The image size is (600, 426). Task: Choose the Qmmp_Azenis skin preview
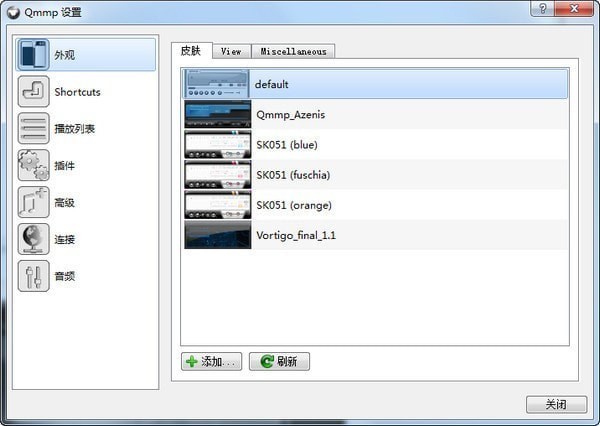(217, 114)
